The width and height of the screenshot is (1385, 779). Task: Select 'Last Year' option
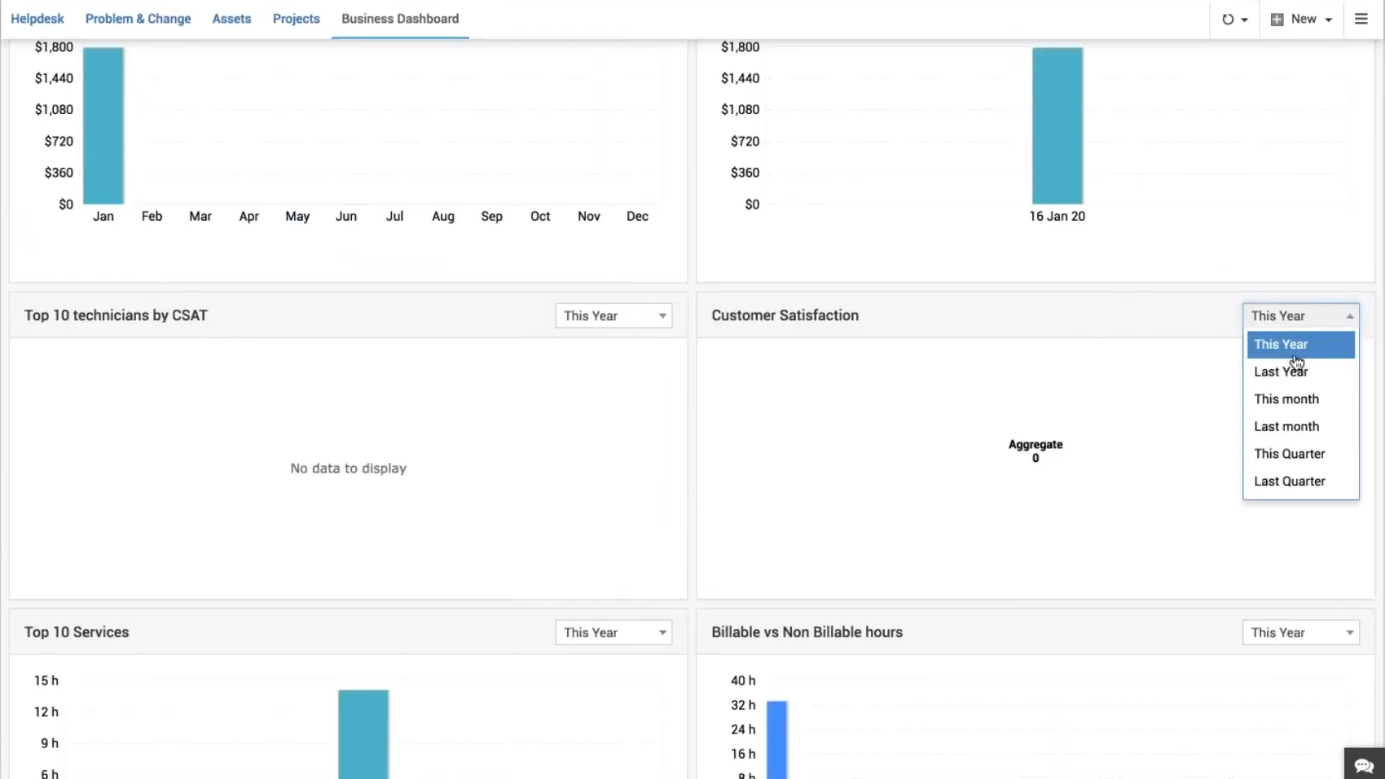[1281, 372]
